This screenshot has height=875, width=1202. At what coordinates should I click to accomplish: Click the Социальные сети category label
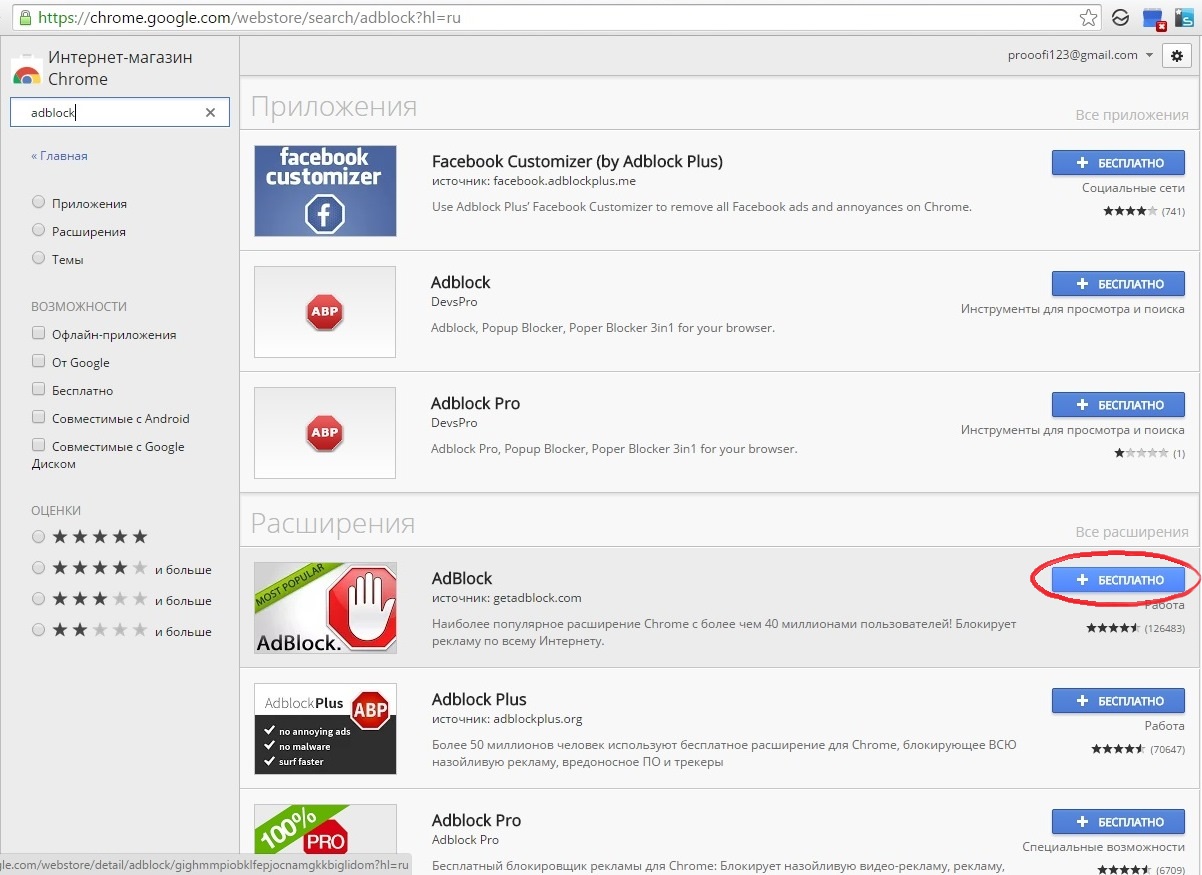pyautogui.click(x=1133, y=188)
